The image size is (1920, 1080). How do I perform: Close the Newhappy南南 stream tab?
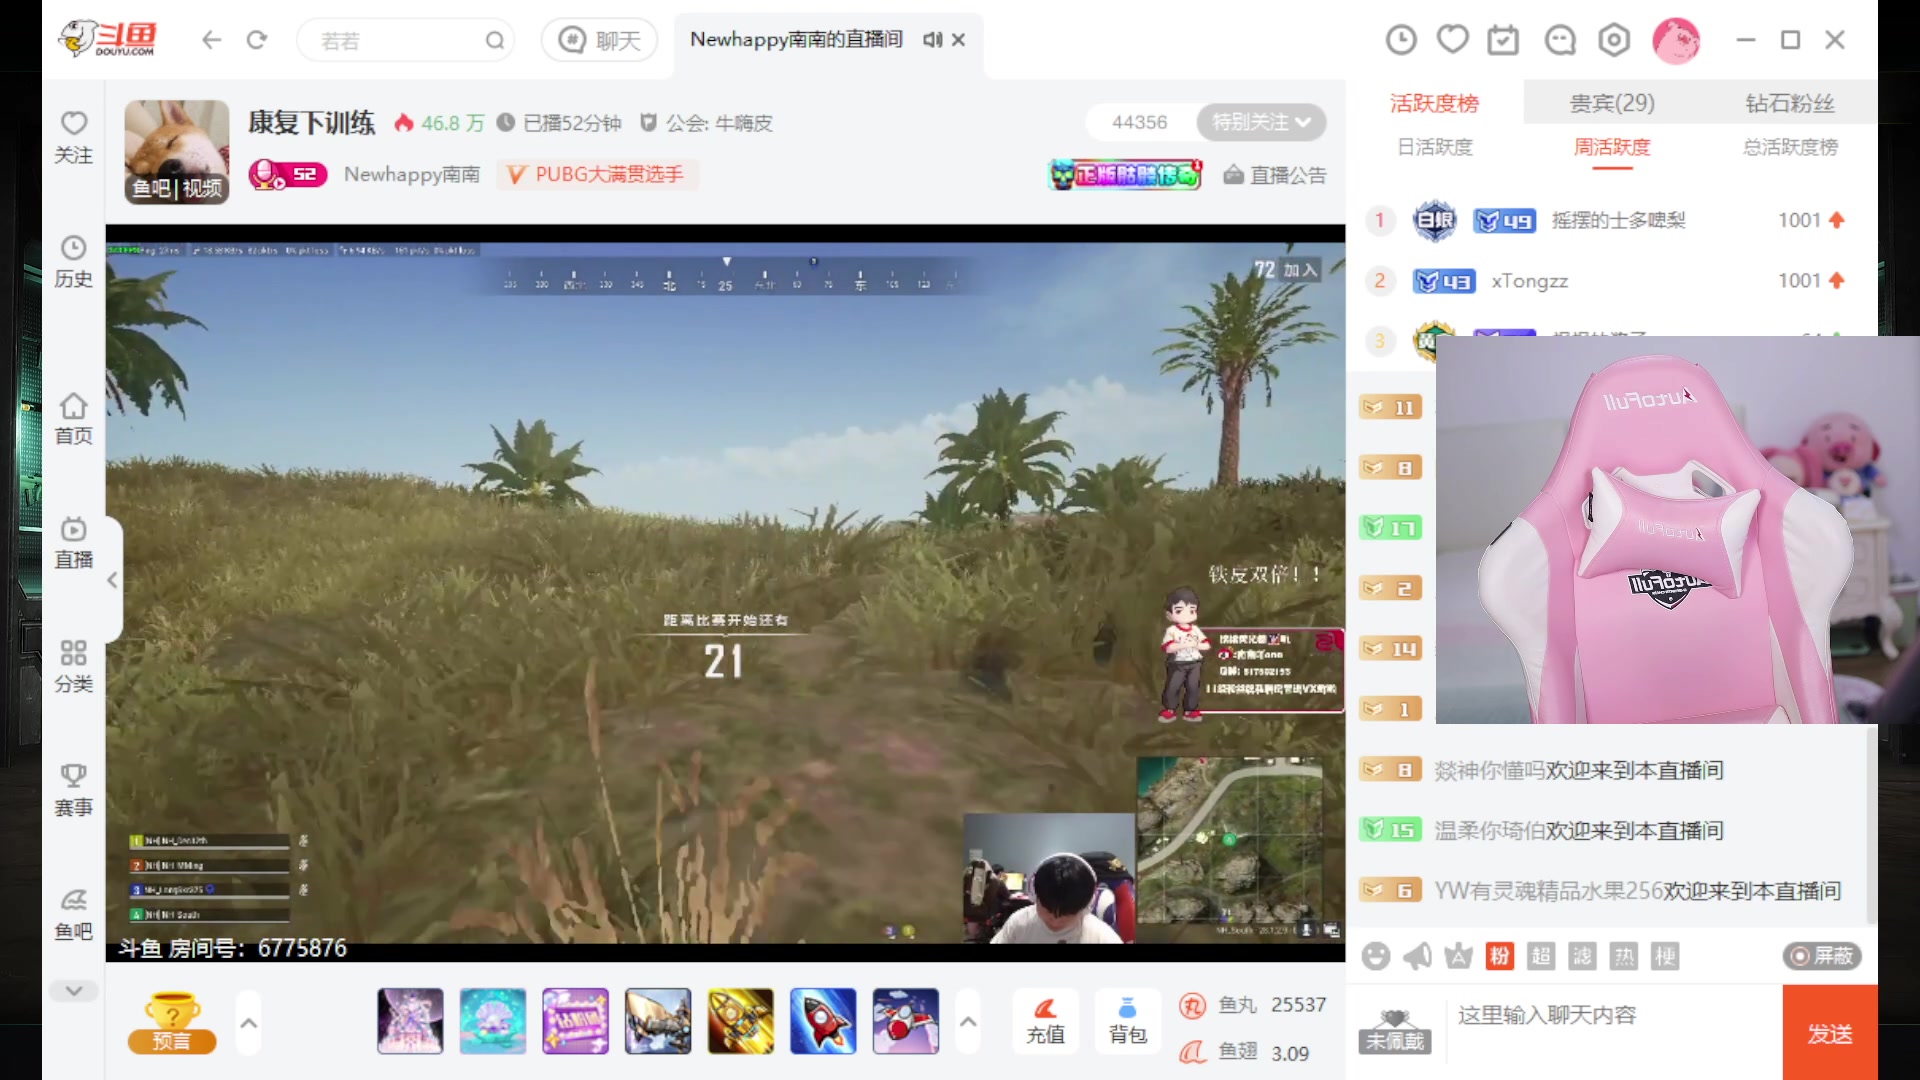point(958,40)
